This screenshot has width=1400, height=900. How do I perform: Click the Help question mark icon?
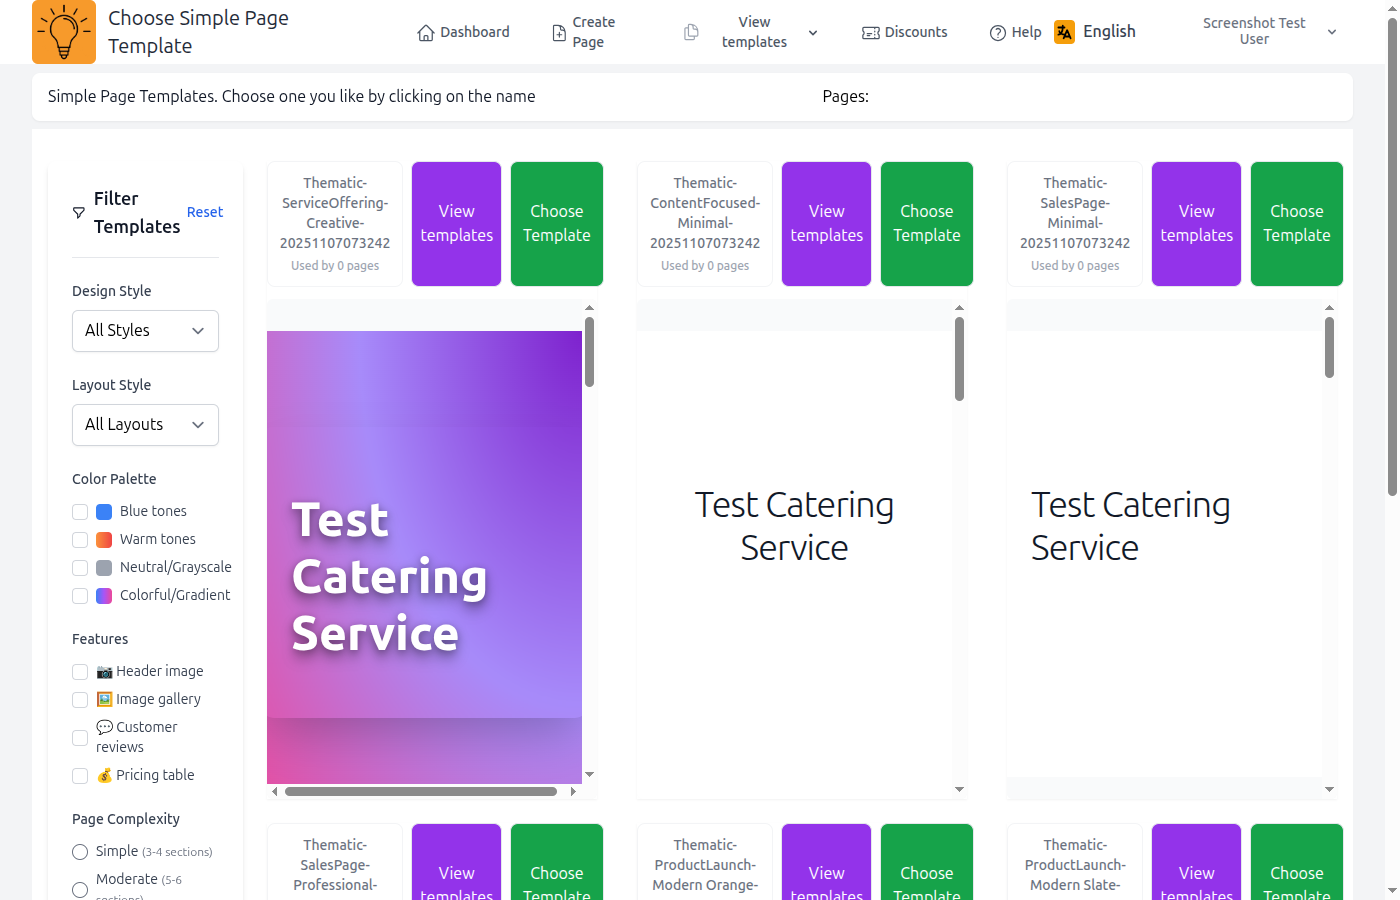pos(998,33)
